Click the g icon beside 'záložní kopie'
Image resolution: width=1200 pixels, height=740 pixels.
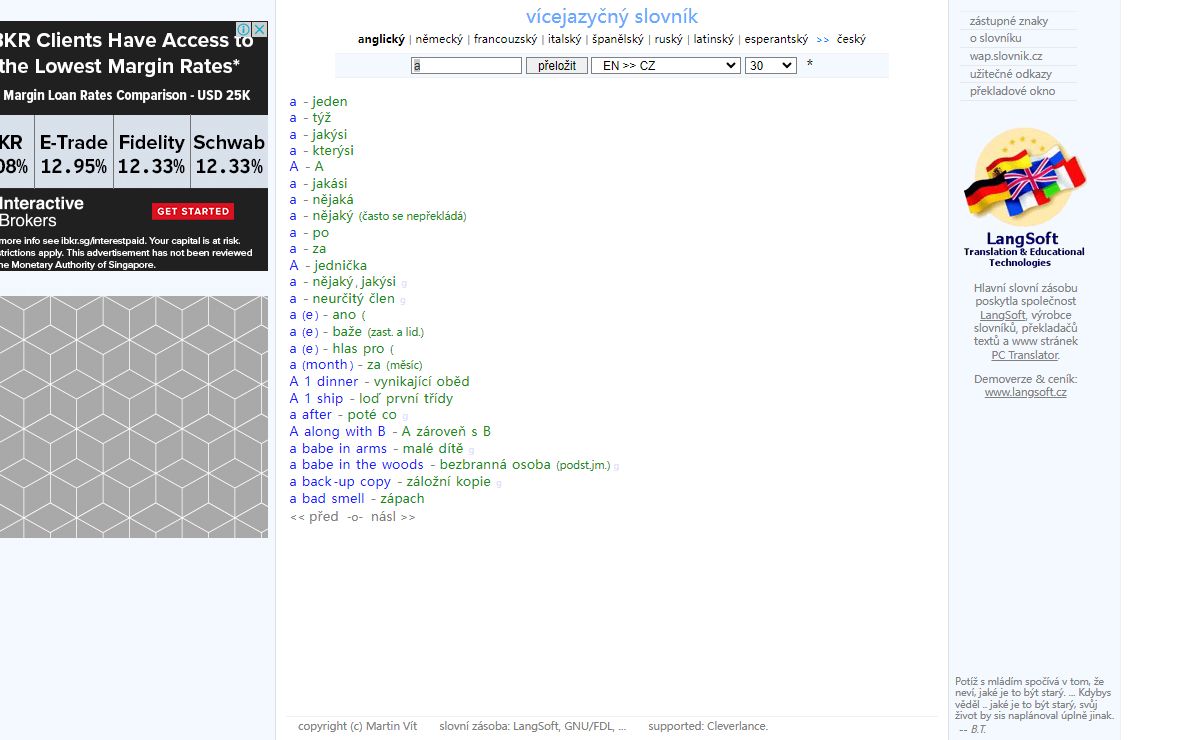click(x=498, y=483)
